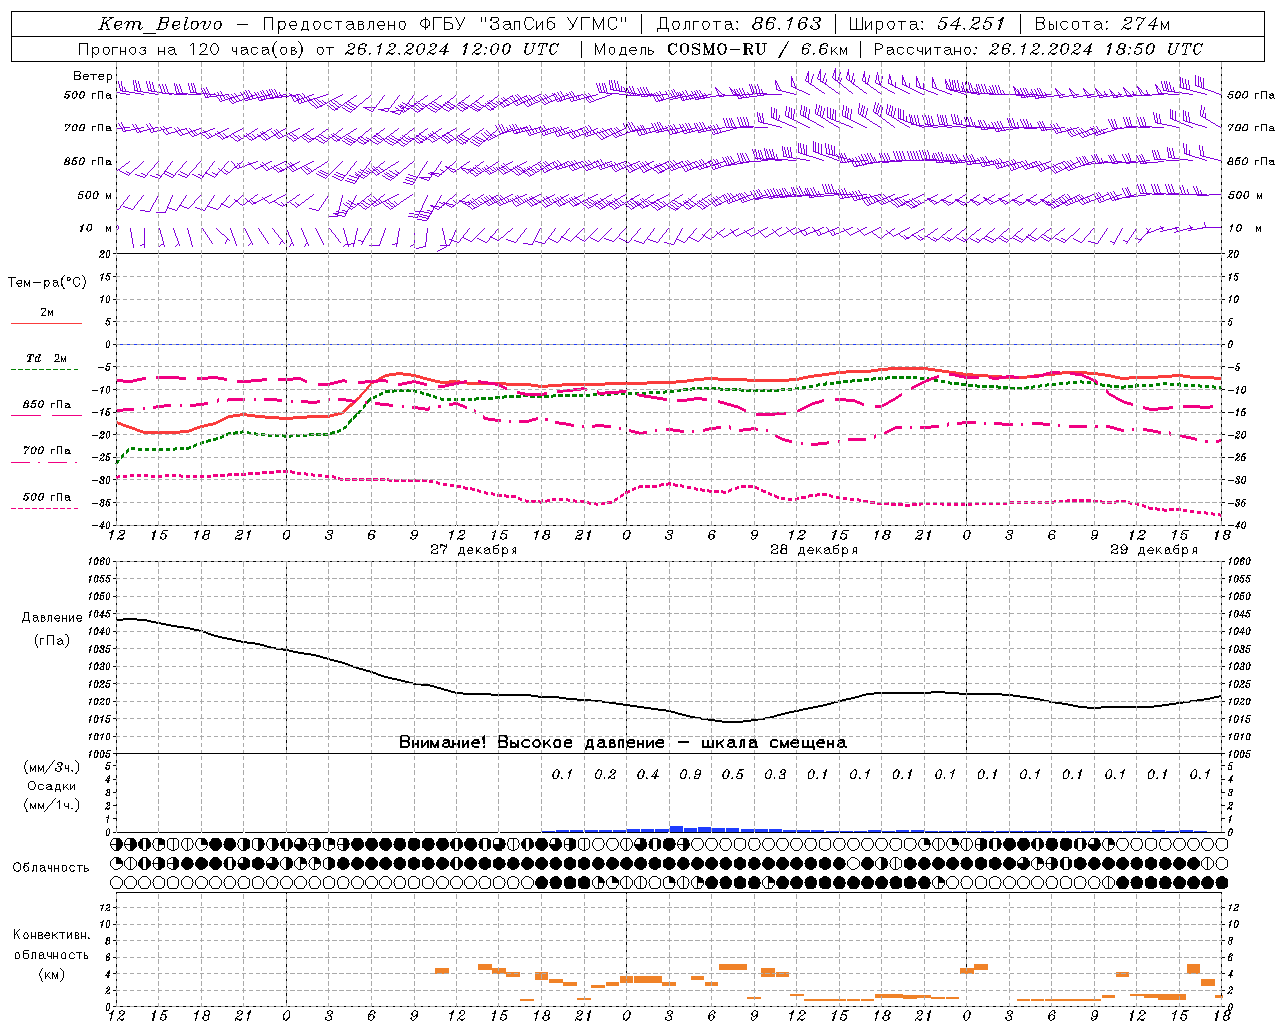The image size is (1280, 1024).
Task: Click left-side '700 гПа' wind level label
Action: coord(88,128)
